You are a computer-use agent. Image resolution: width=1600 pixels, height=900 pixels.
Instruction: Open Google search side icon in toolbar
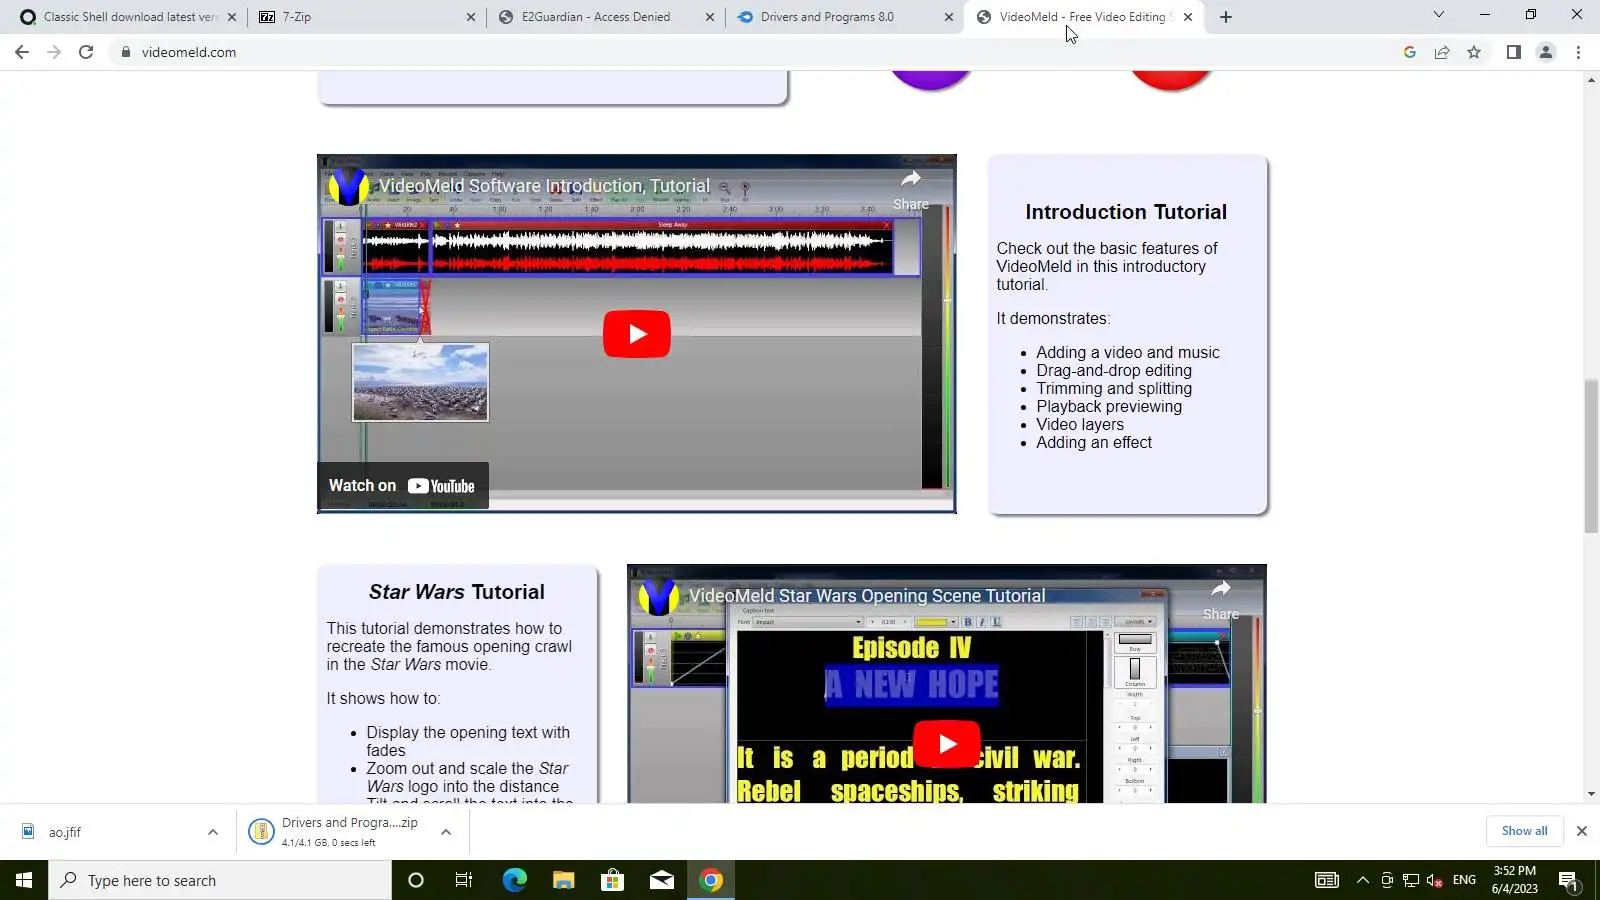[x=1410, y=52]
